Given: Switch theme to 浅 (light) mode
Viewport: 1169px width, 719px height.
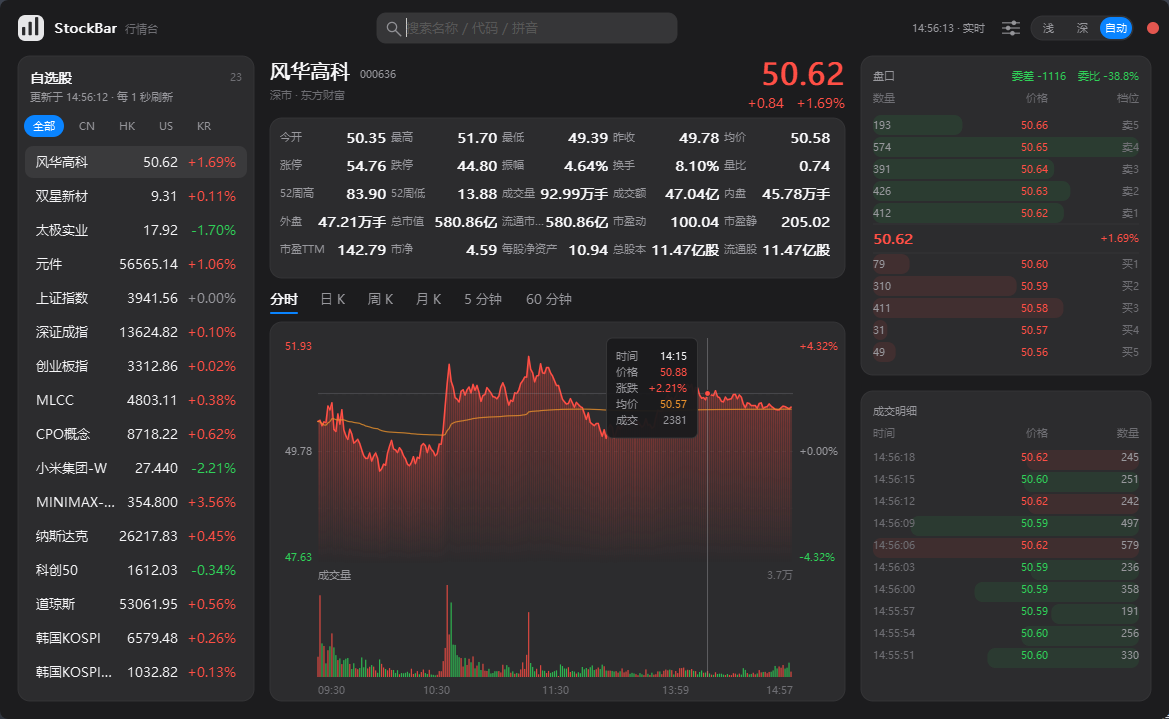Looking at the screenshot, I should point(1048,28).
